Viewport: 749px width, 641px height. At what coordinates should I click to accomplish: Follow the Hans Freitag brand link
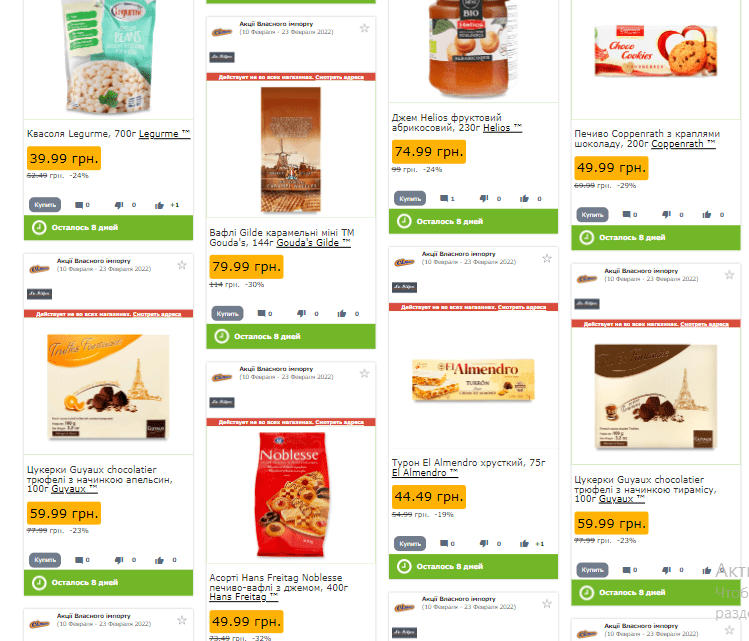[x=244, y=597]
